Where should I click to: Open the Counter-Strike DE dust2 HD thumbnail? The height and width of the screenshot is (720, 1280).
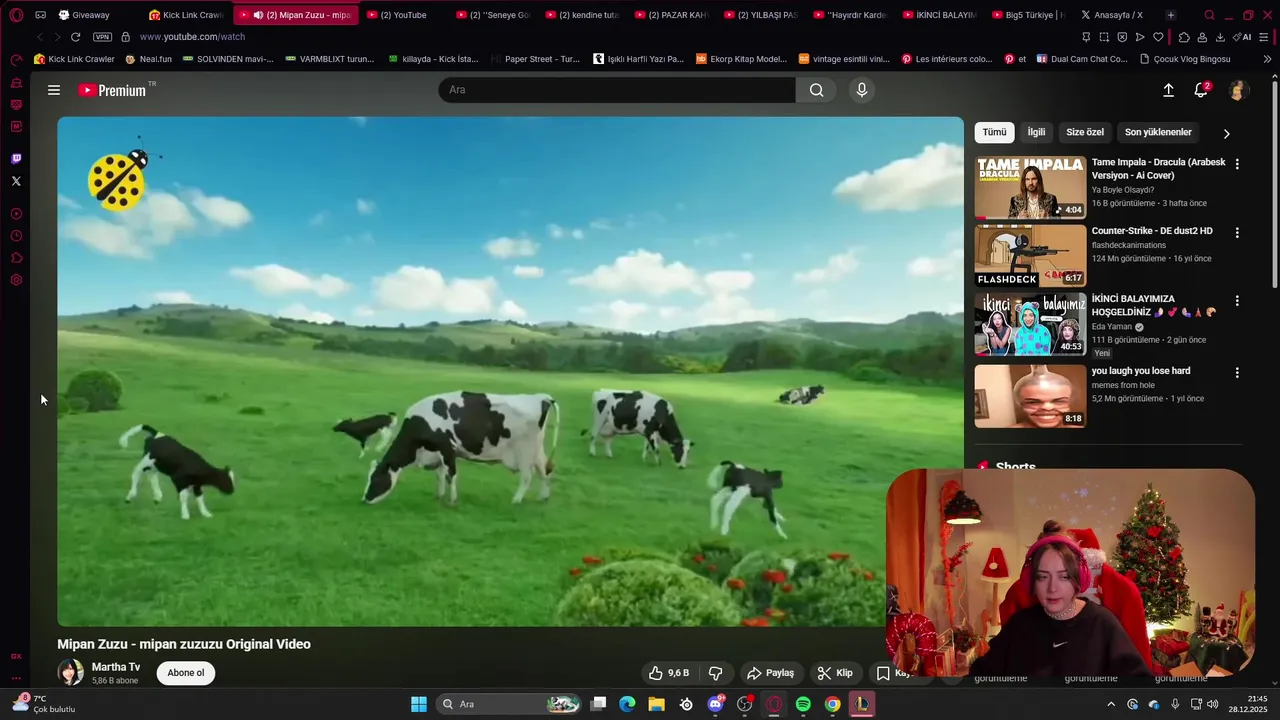click(1030, 256)
